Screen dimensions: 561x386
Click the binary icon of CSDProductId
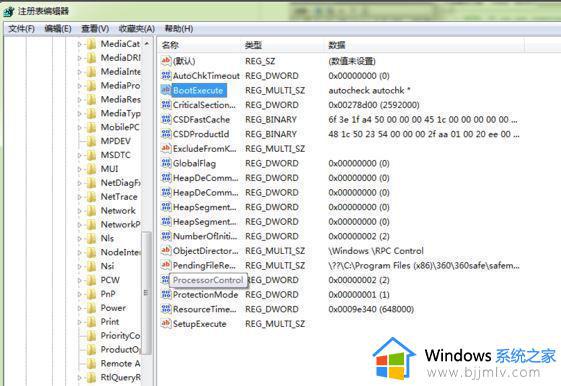[x=166, y=134]
